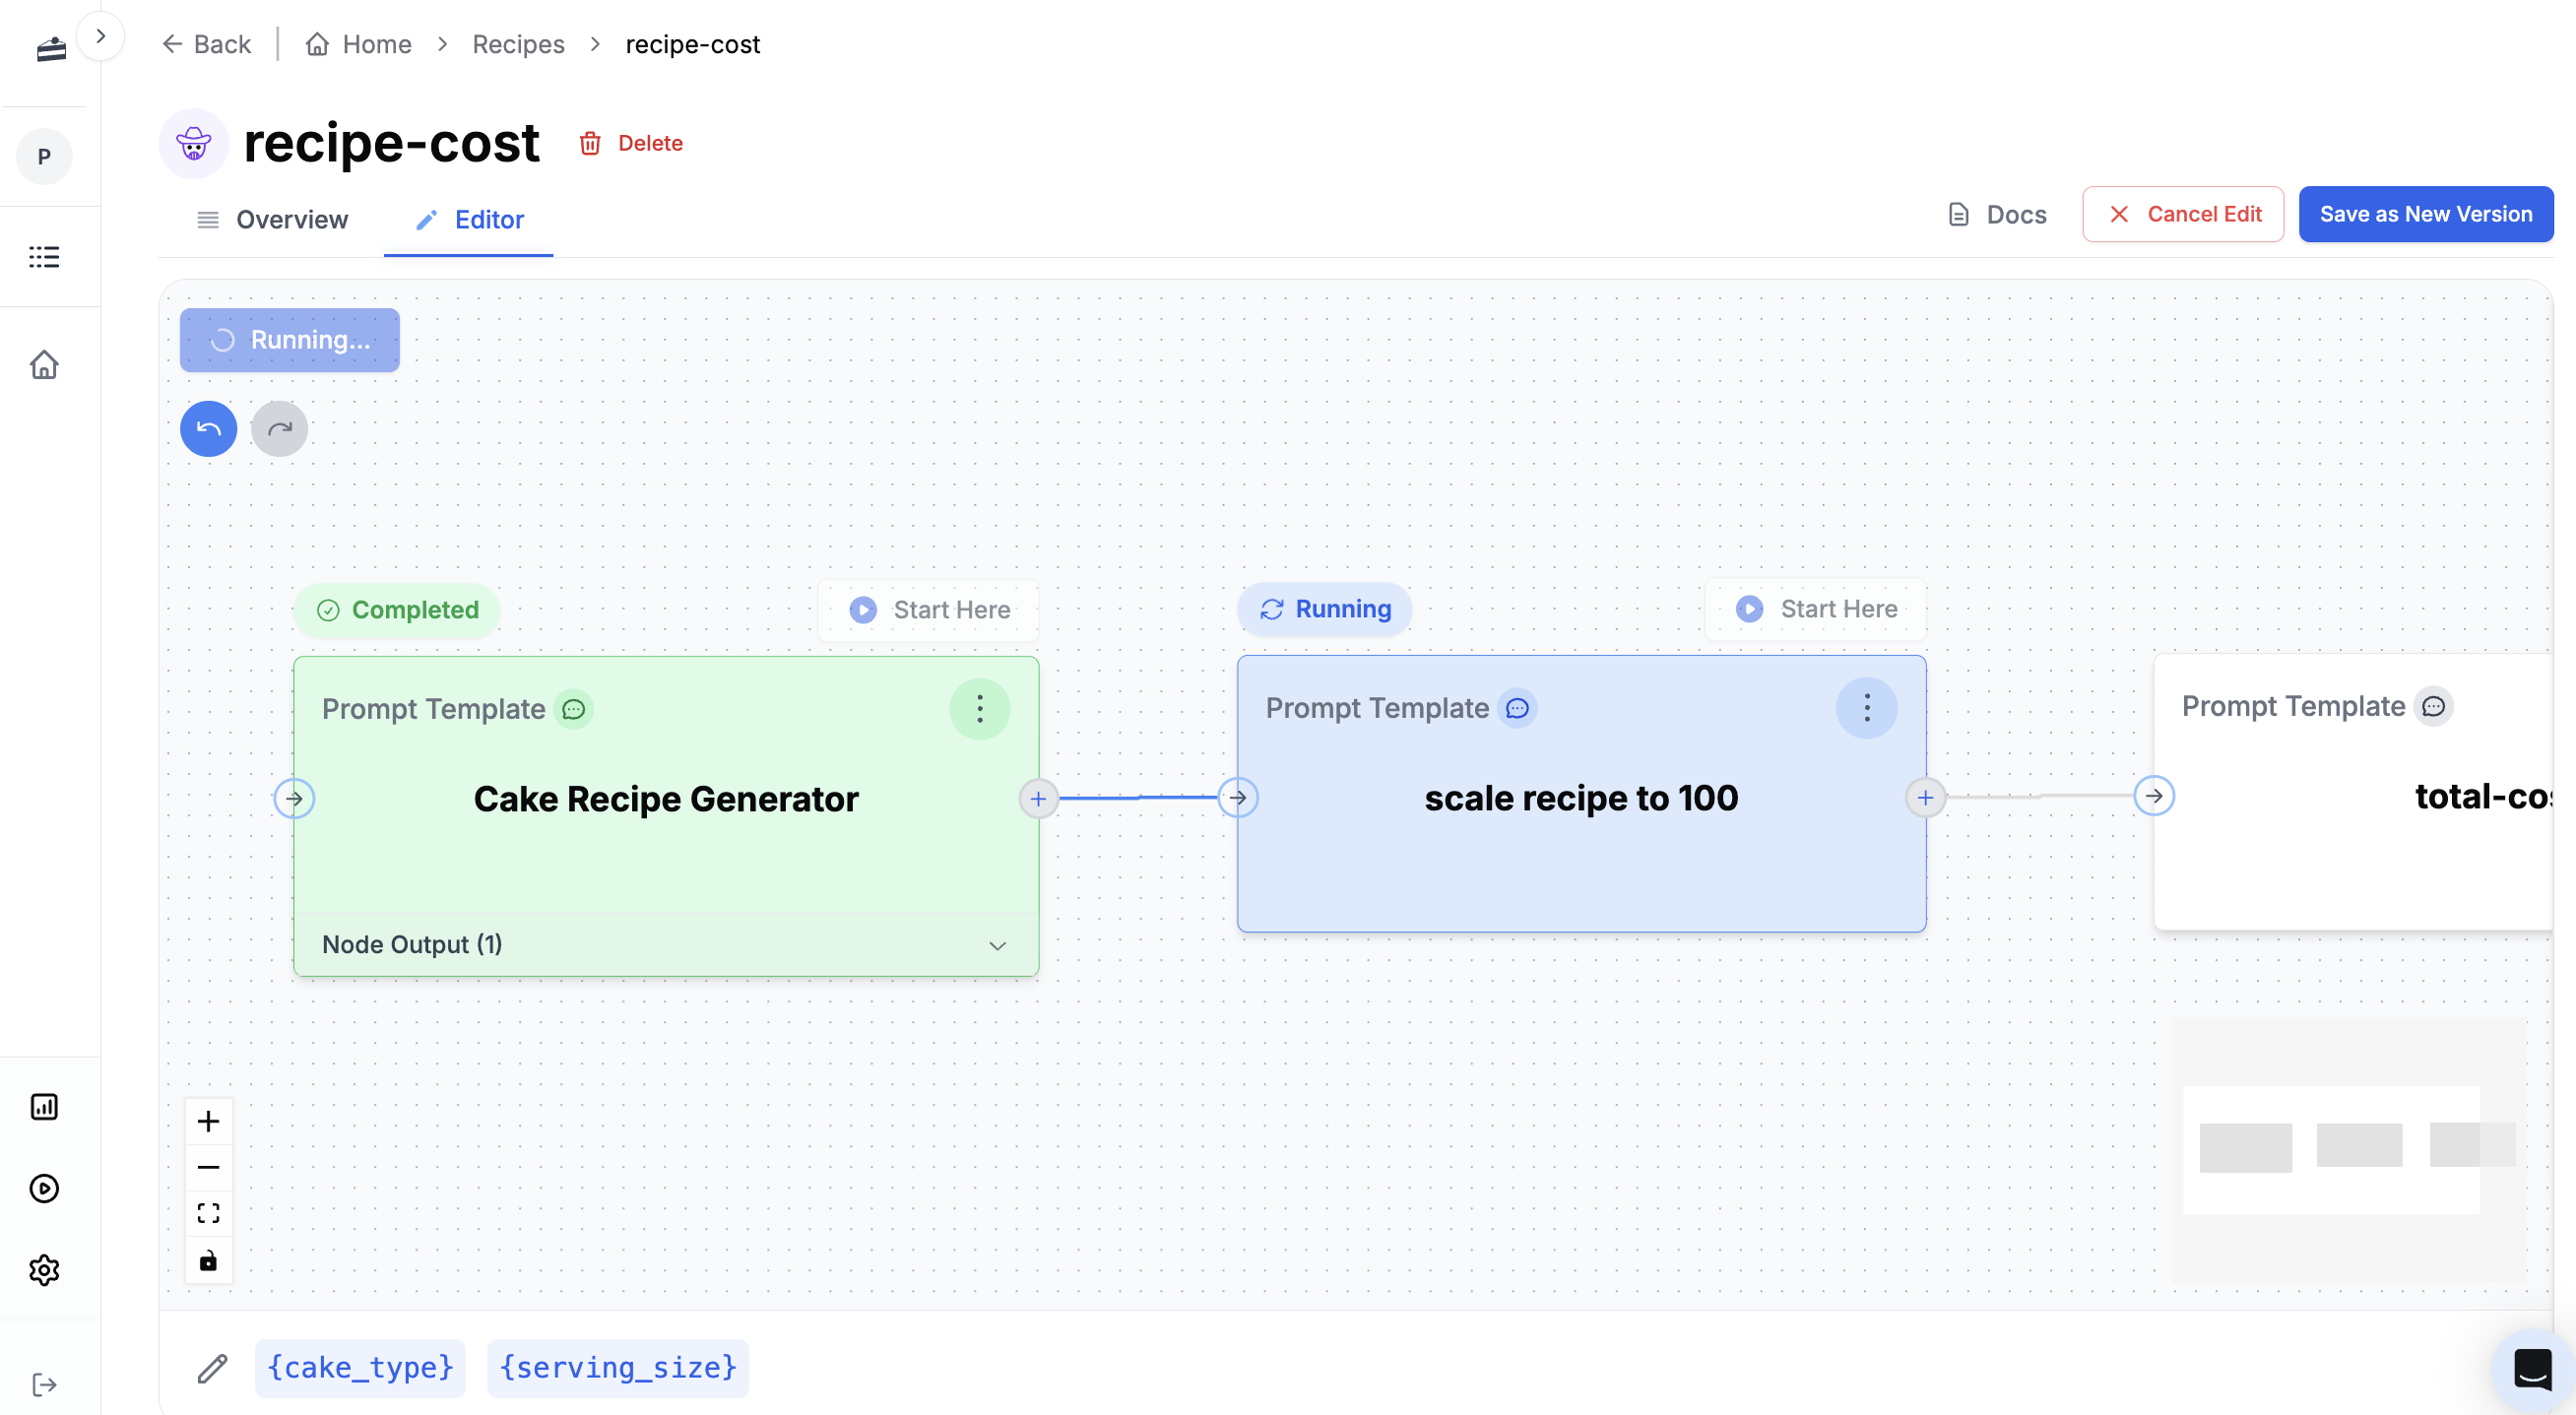Edit input variables with pencil icon

[x=212, y=1368]
